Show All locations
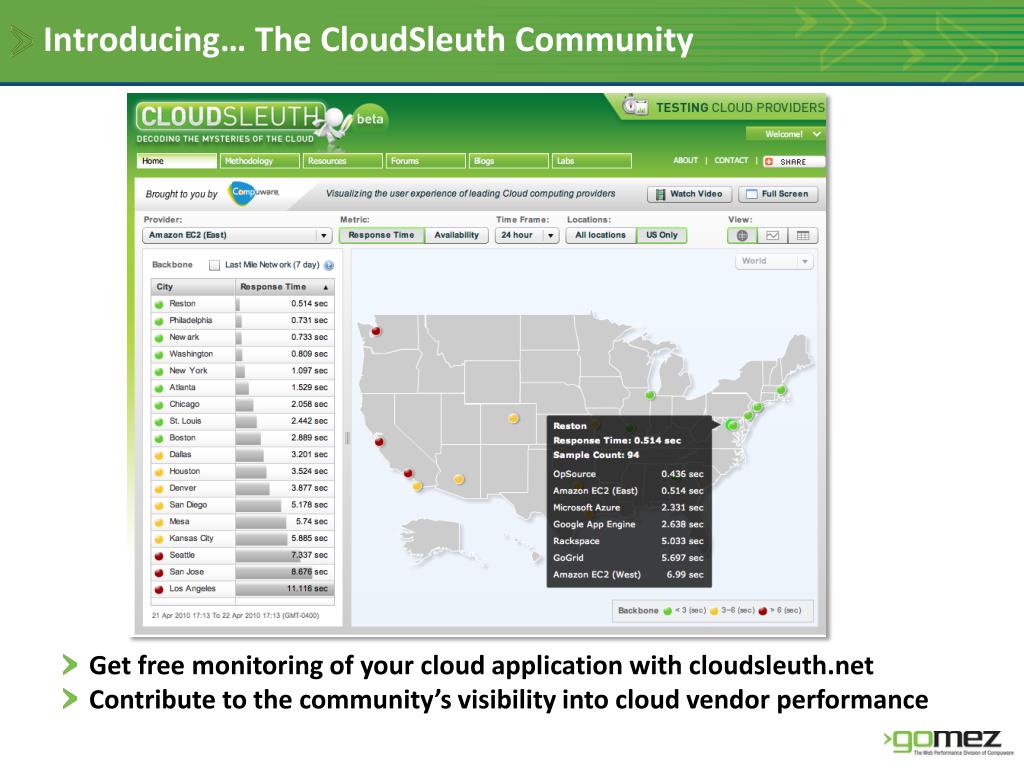1024x768 pixels. [600, 235]
